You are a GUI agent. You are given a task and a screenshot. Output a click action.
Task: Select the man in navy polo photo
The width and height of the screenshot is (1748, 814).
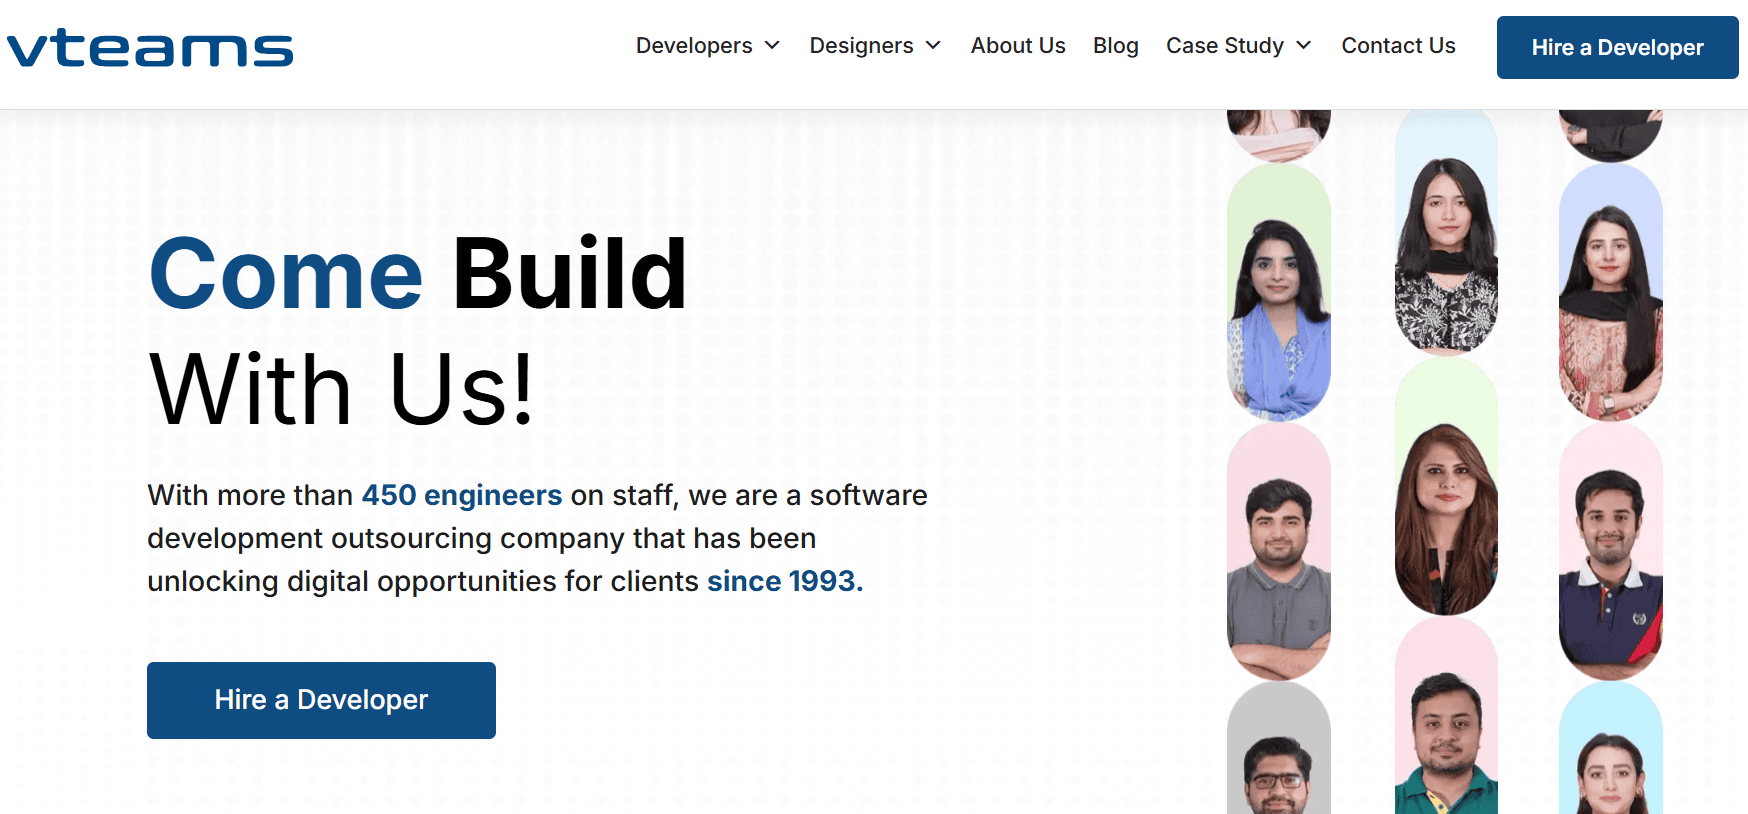[x=1611, y=552]
